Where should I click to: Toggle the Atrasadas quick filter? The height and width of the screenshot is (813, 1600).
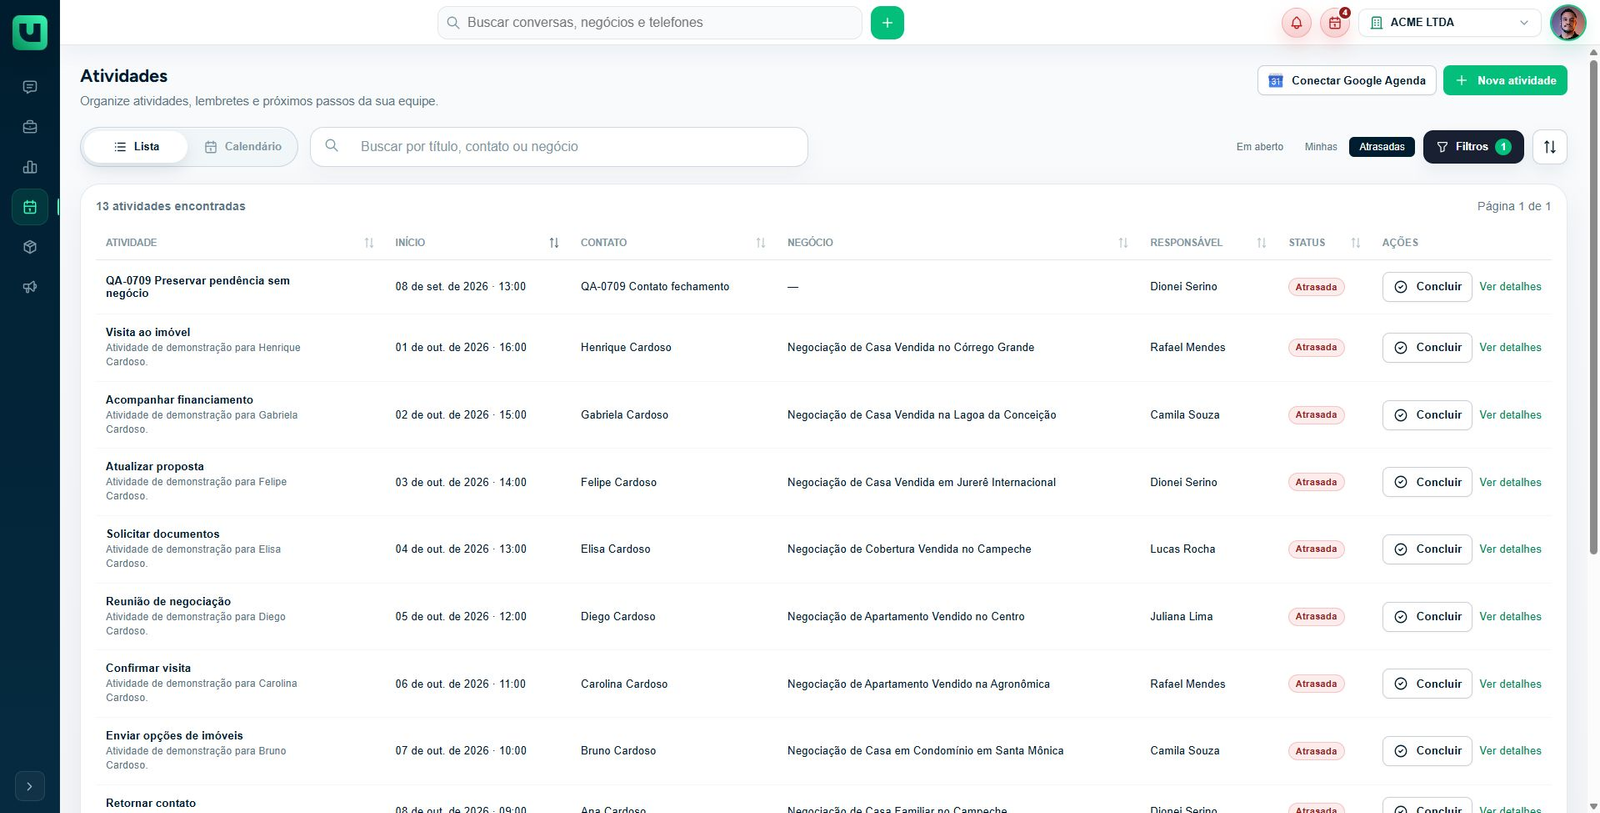click(x=1382, y=147)
